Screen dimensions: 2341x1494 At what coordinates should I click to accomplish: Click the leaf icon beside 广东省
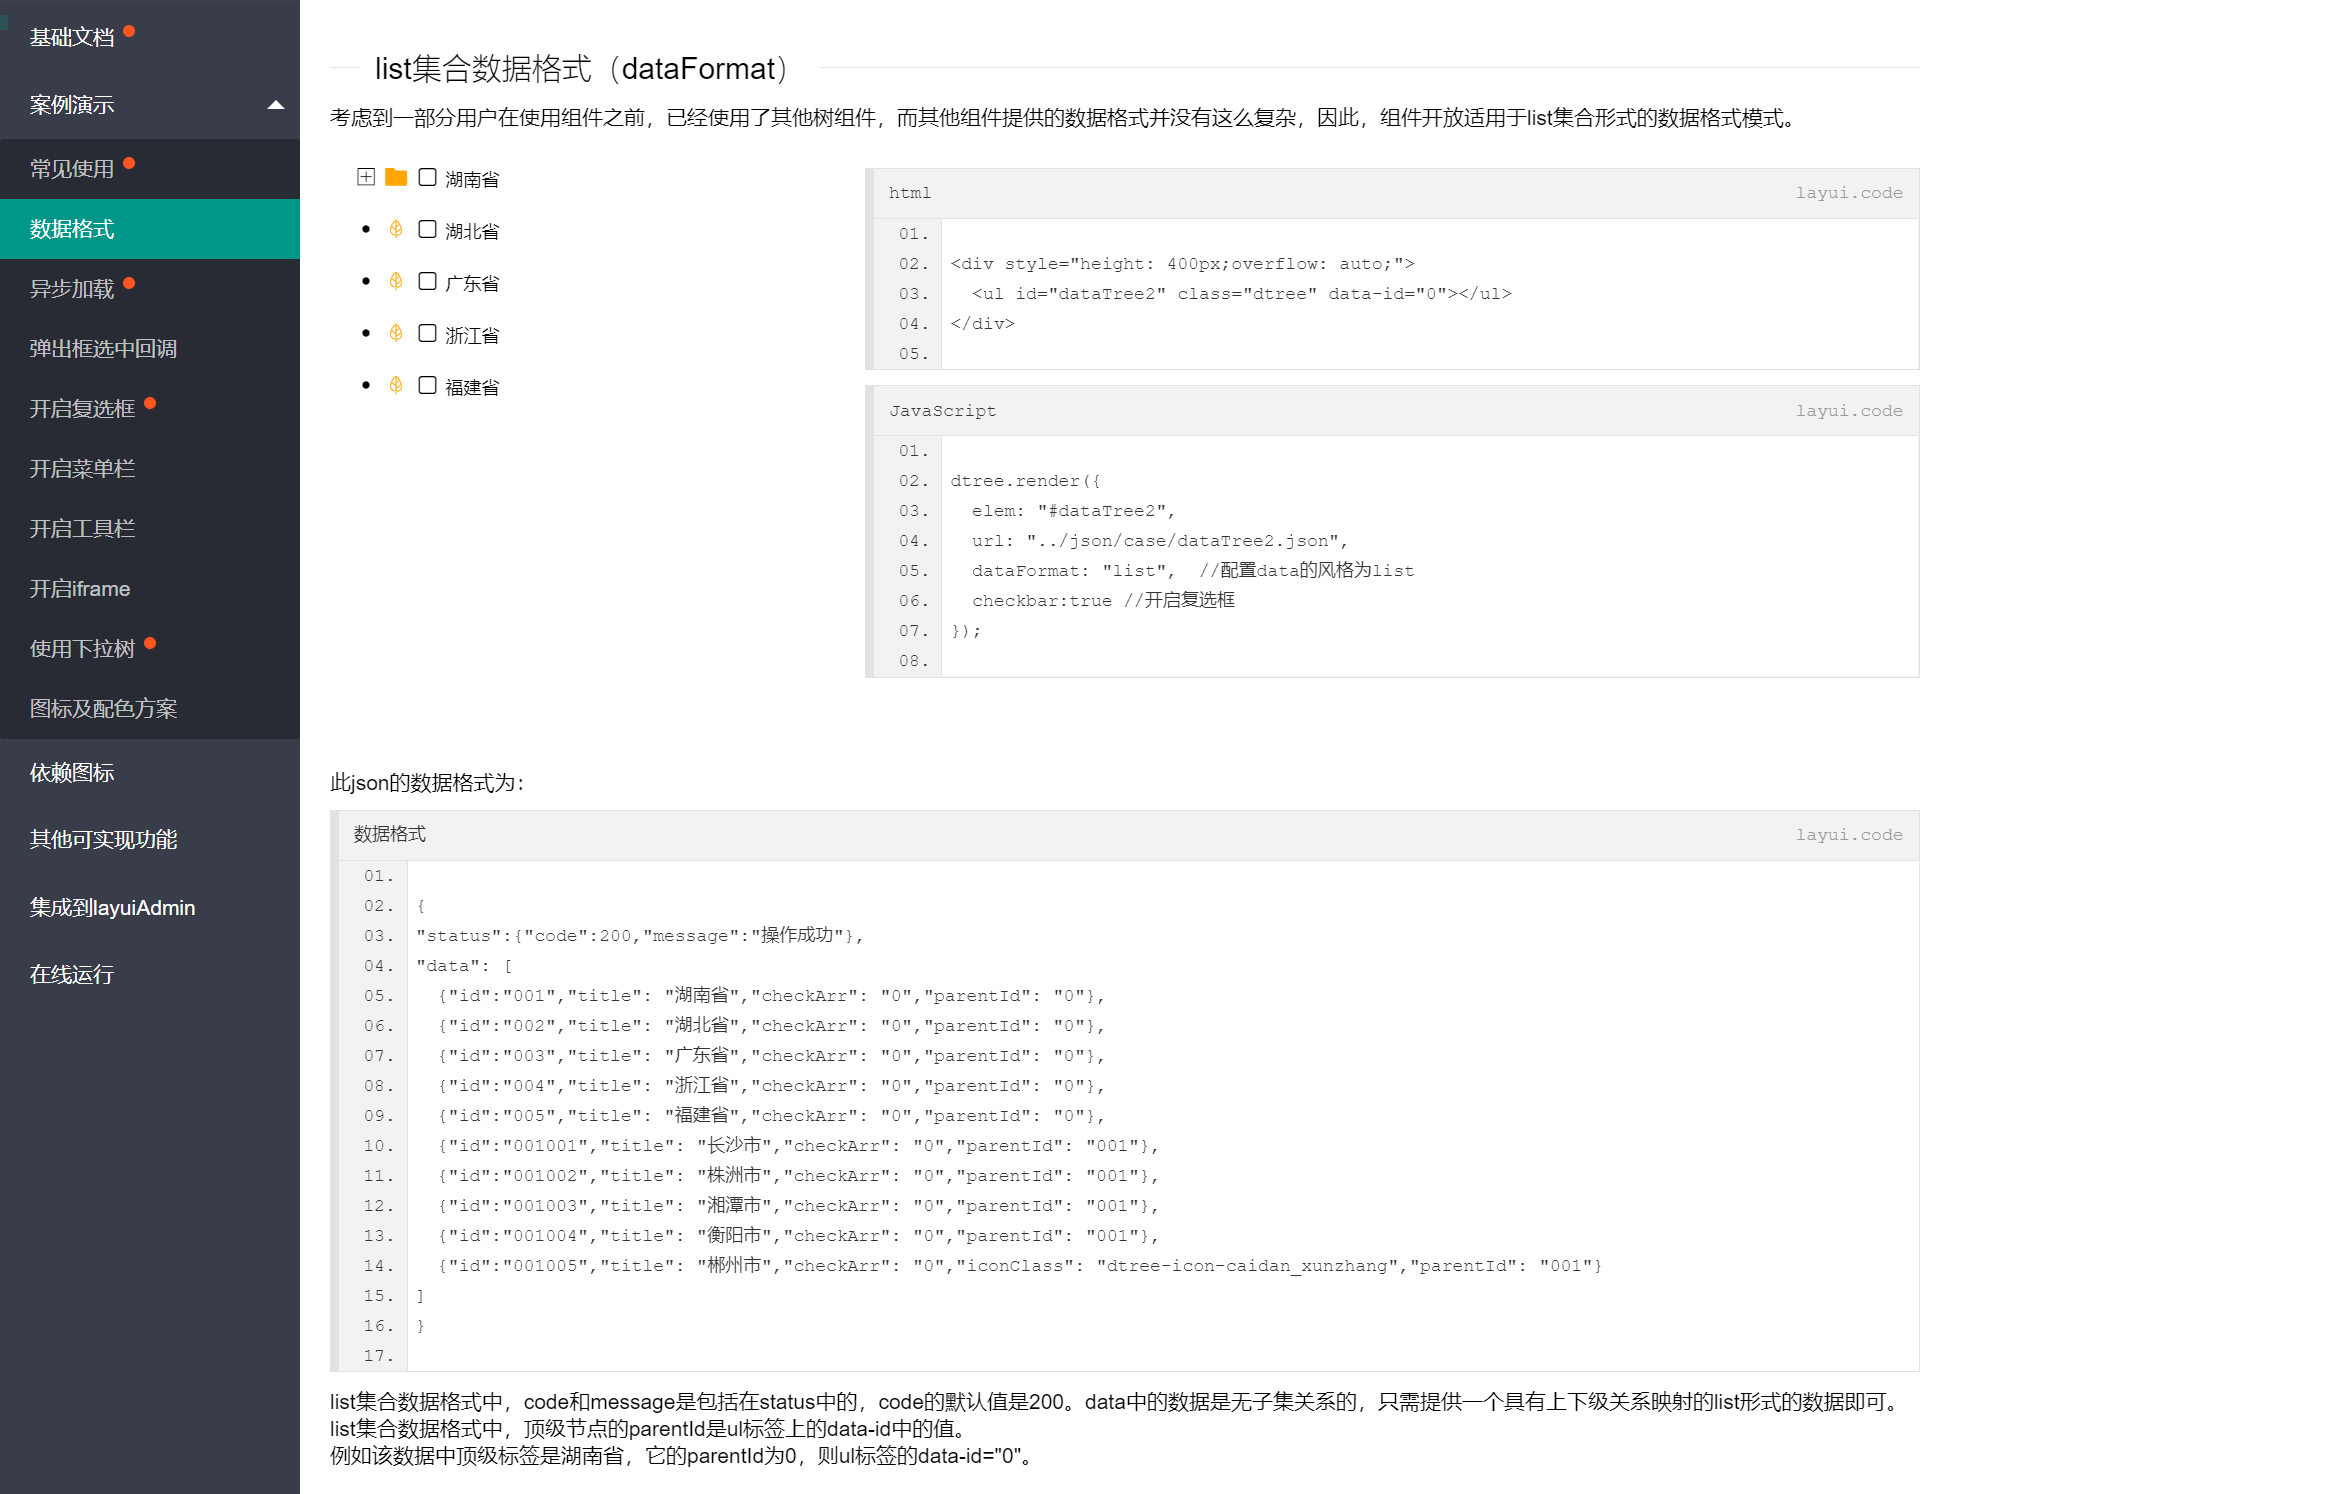click(396, 280)
